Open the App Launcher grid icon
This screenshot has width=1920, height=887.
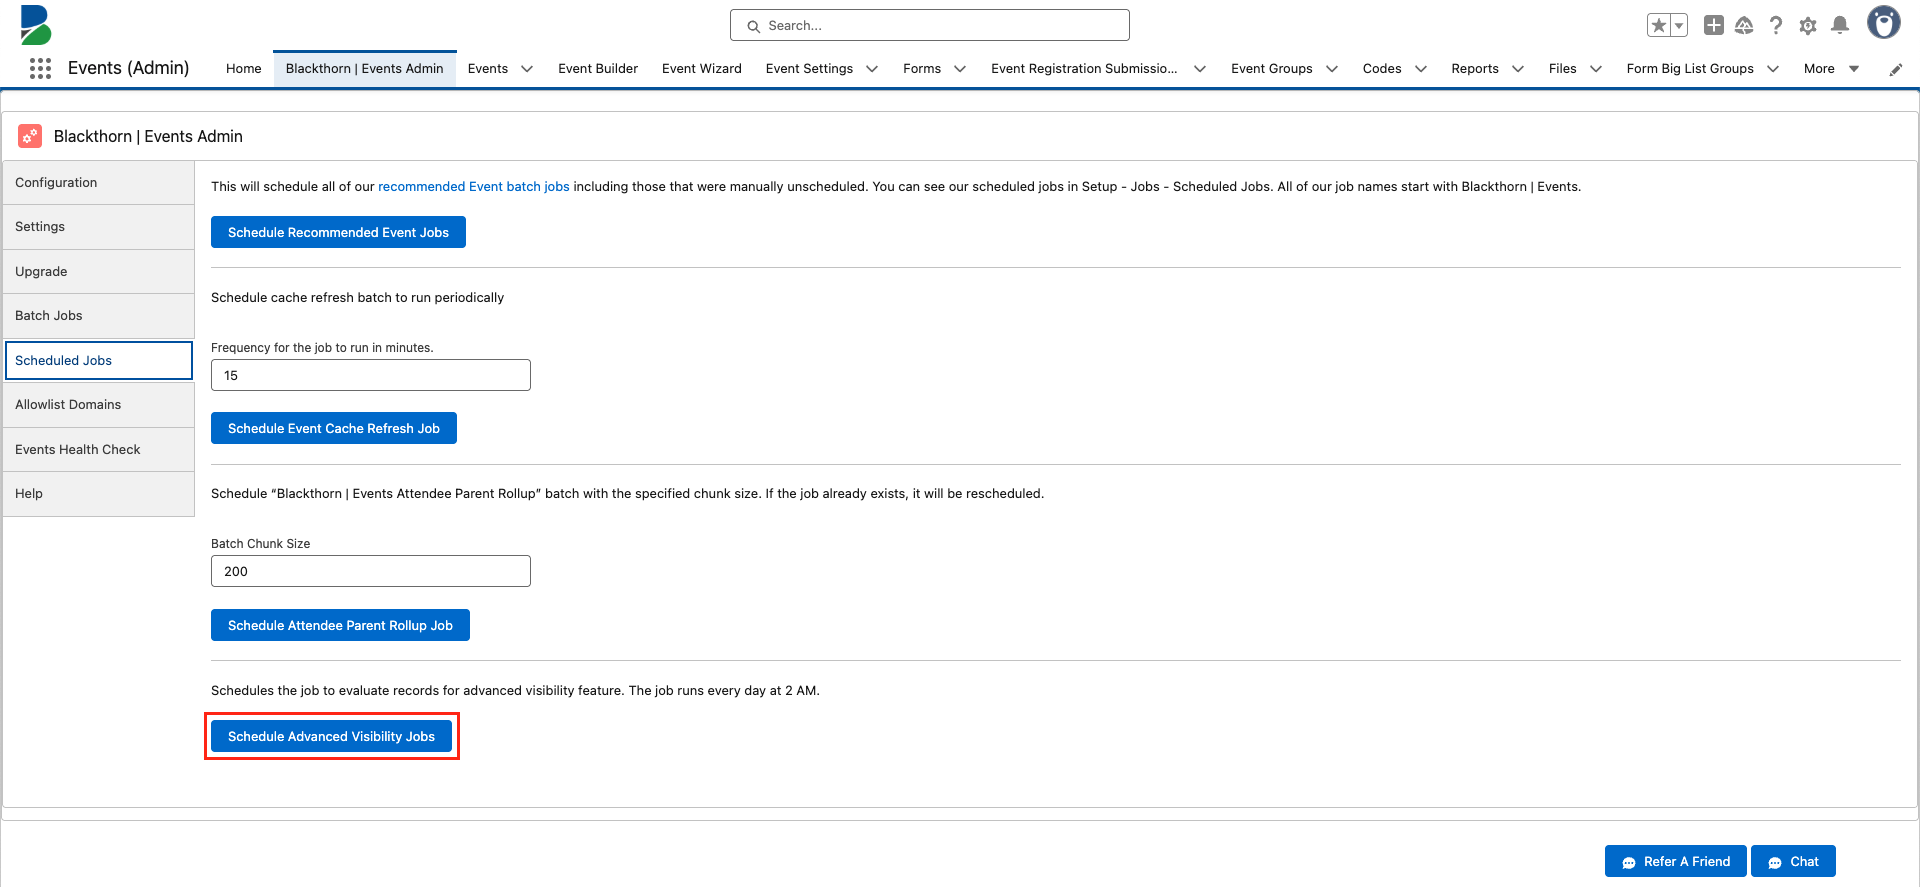[40, 68]
